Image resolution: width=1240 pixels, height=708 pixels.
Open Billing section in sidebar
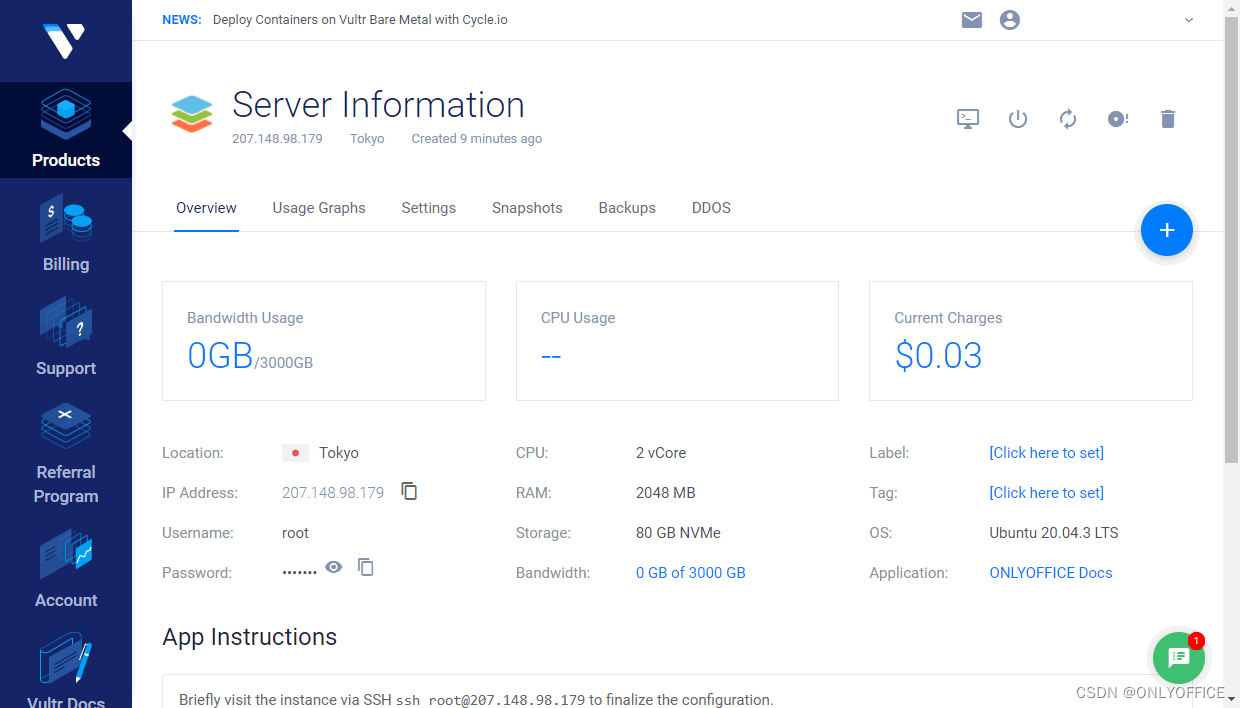pyautogui.click(x=66, y=234)
